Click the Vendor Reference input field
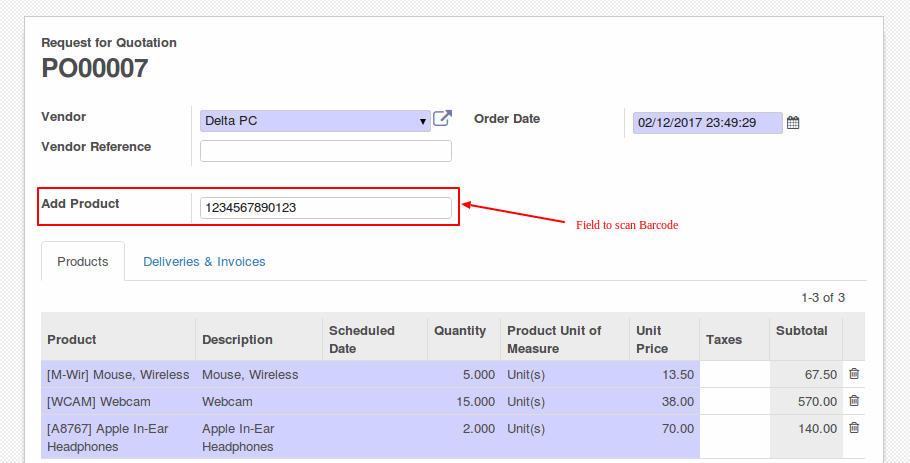Screen dimensions: 910x463 326,151
